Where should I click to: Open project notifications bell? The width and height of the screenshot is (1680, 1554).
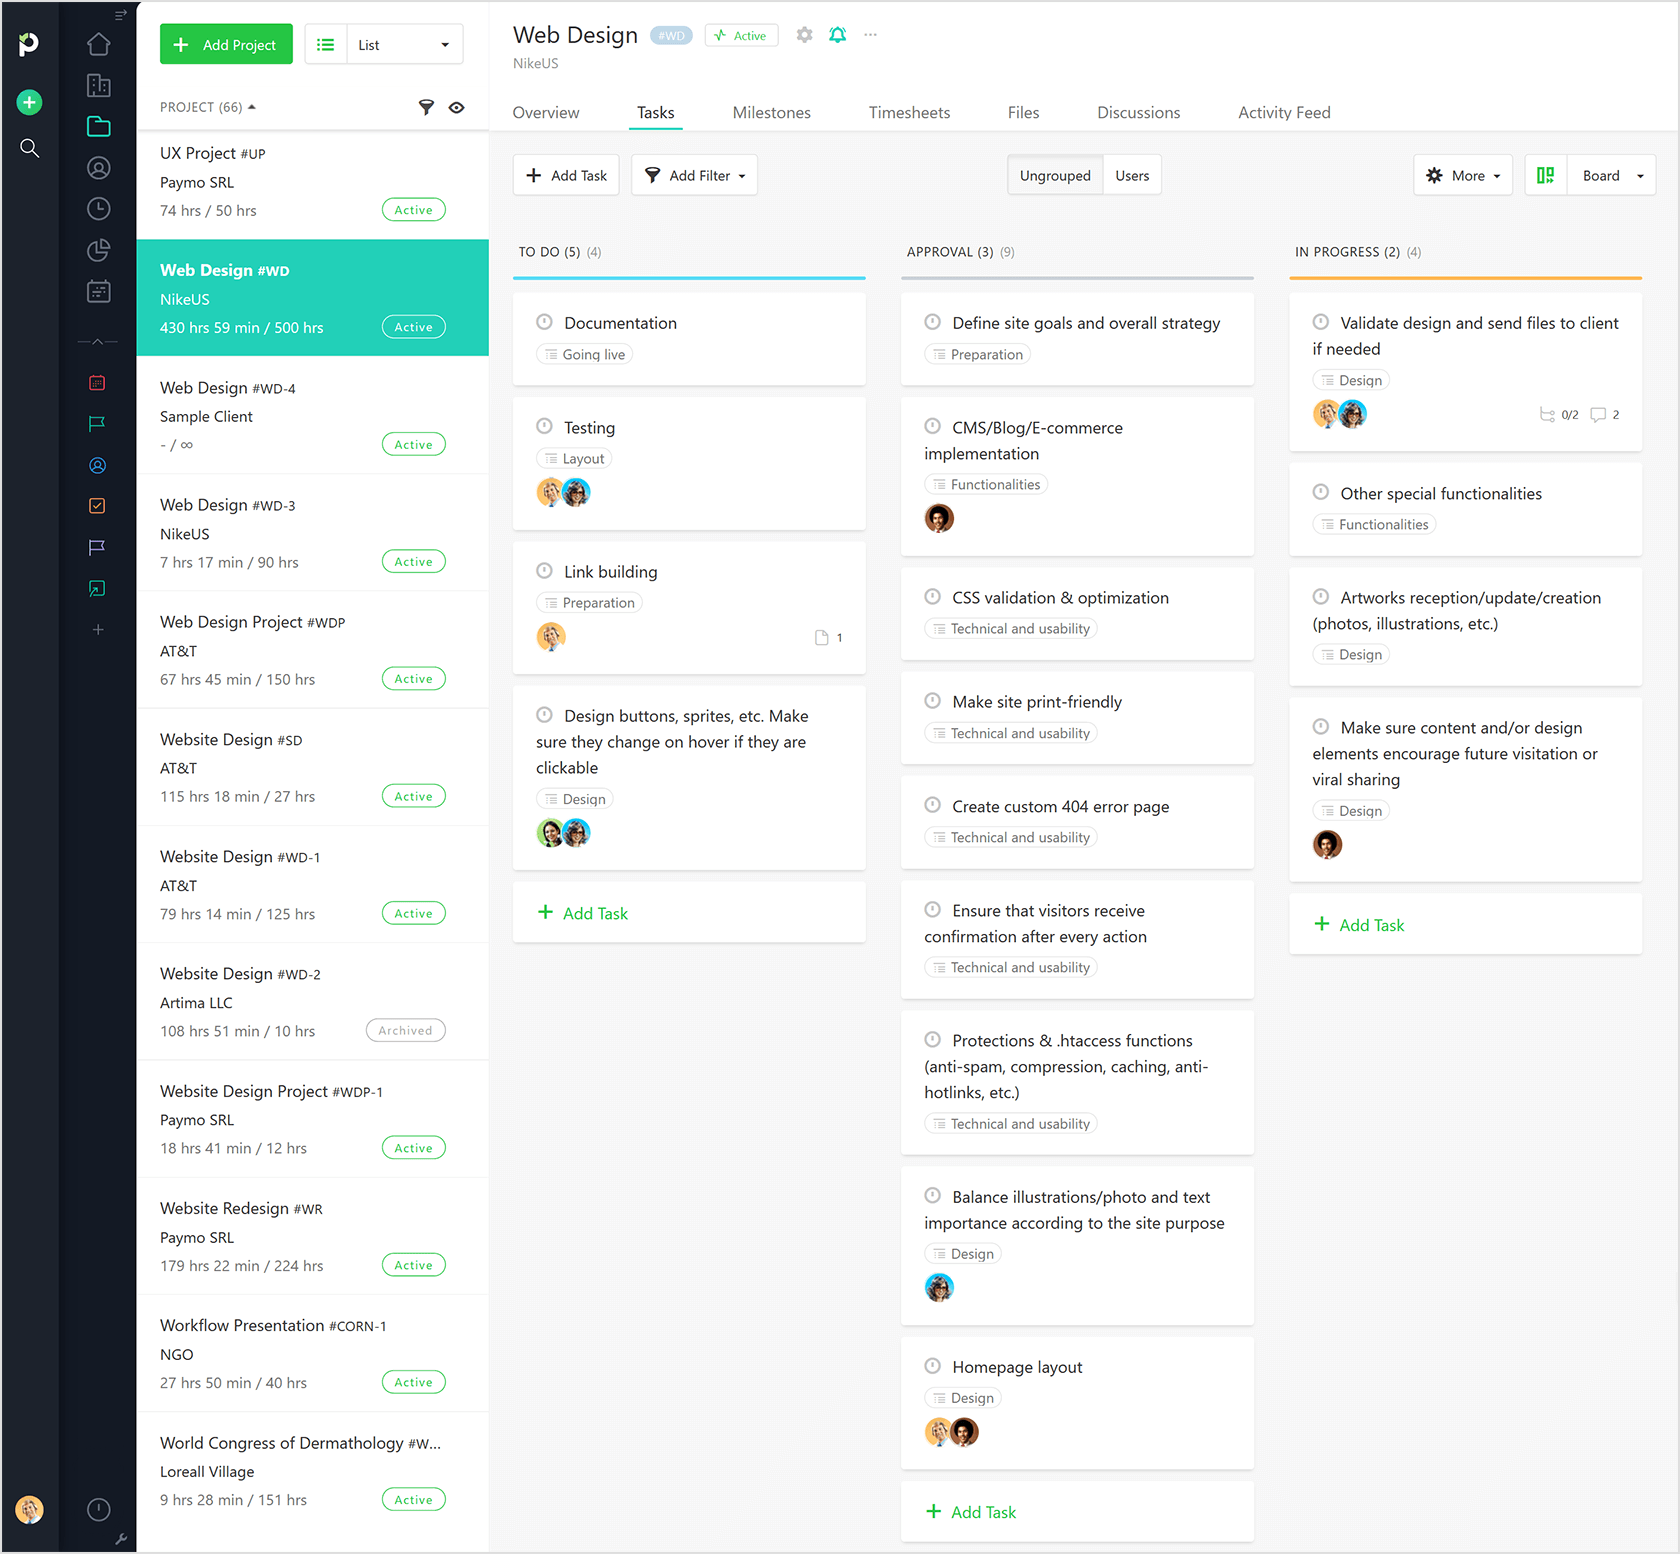(838, 34)
